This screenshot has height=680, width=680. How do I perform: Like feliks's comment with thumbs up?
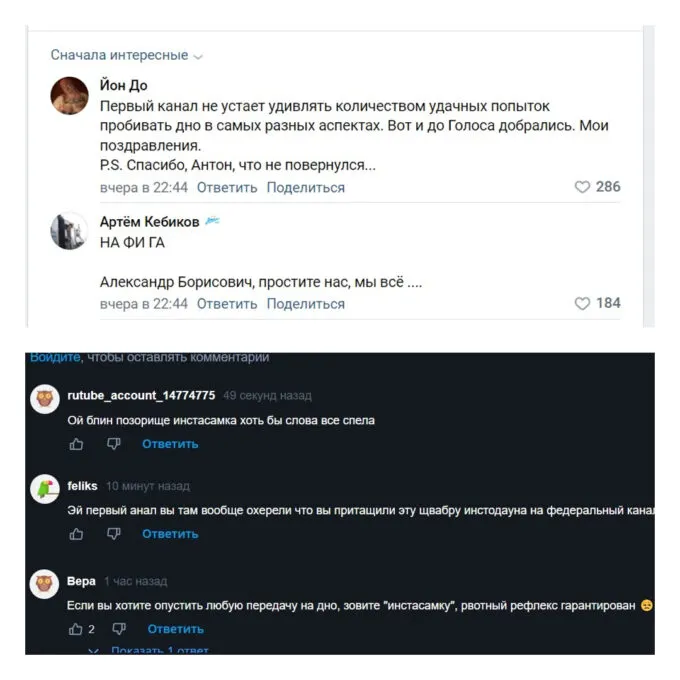pos(77,534)
